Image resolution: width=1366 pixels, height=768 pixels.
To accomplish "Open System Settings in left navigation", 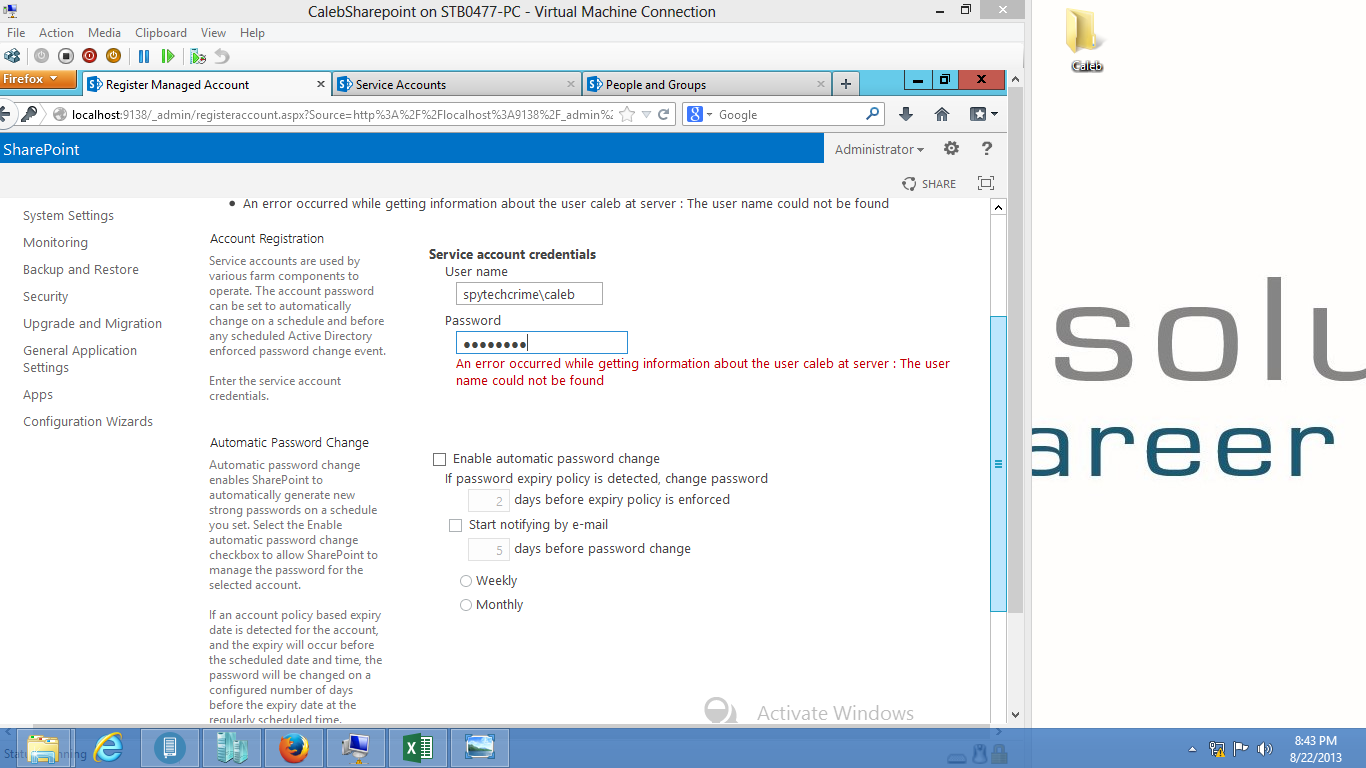I will [x=68, y=216].
